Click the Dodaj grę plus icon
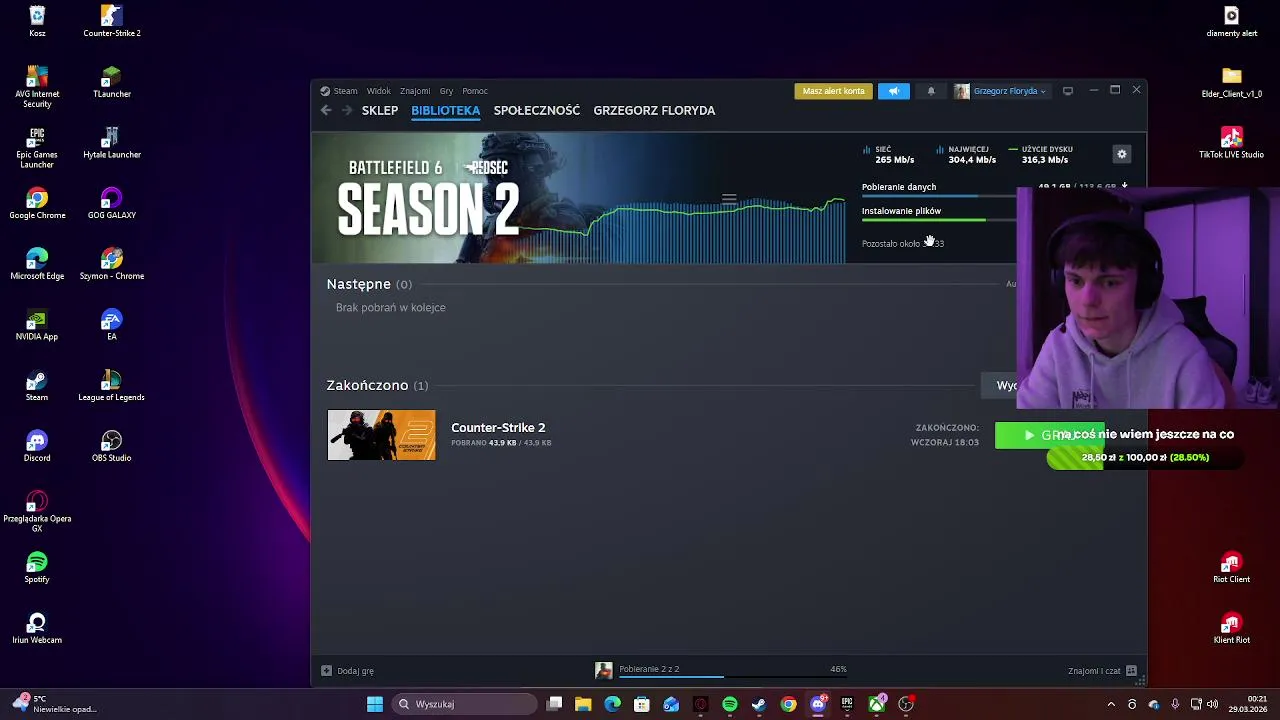Viewport: 1280px width, 720px height. coord(326,671)
